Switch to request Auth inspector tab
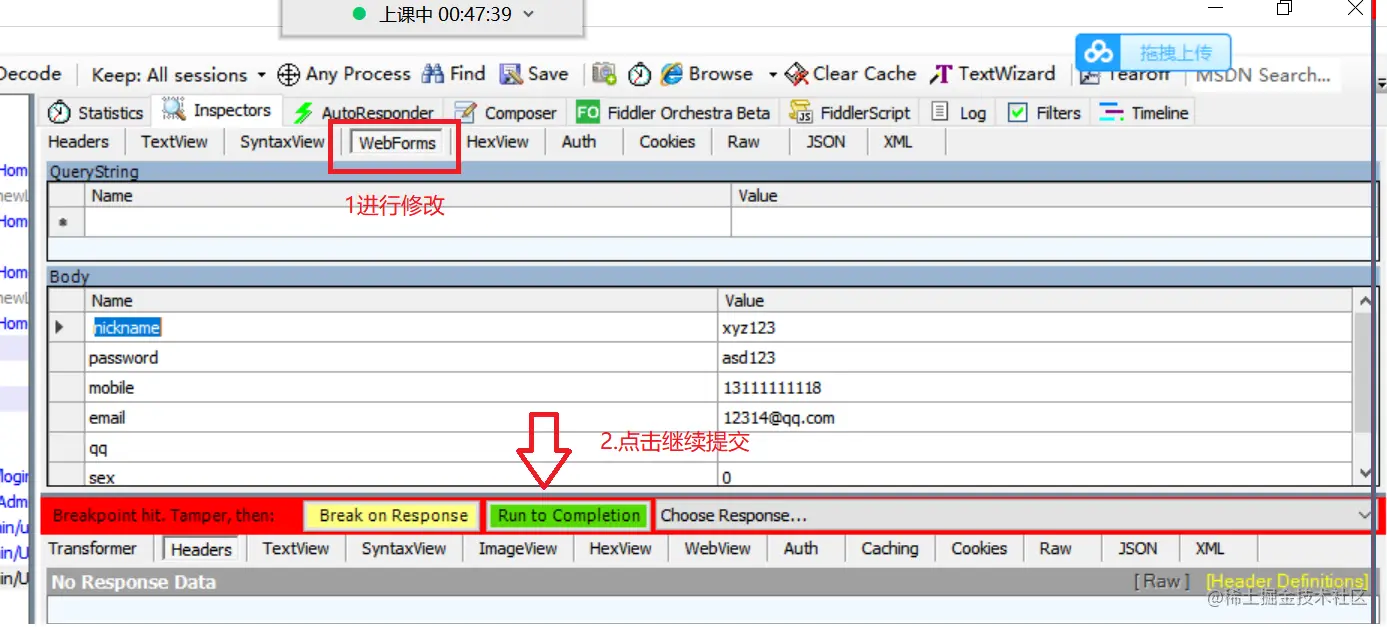This screenshot has width=1387, height=627. pos(579,142)
